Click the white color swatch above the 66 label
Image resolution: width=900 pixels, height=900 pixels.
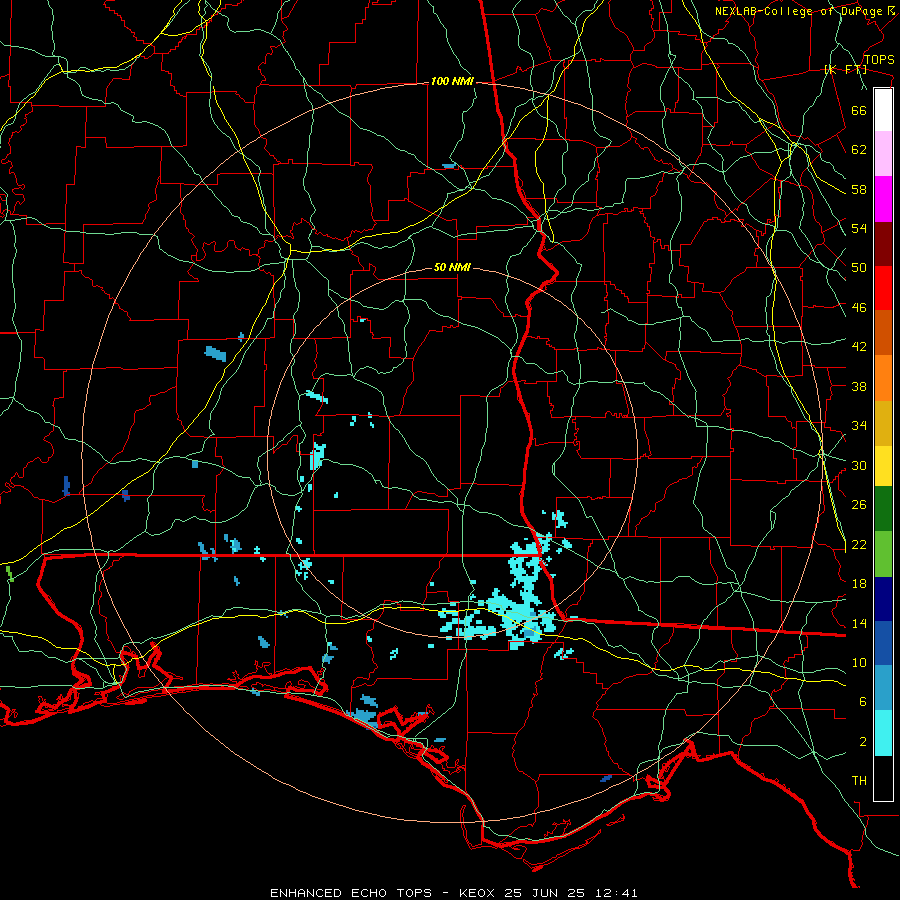point(883,110)
